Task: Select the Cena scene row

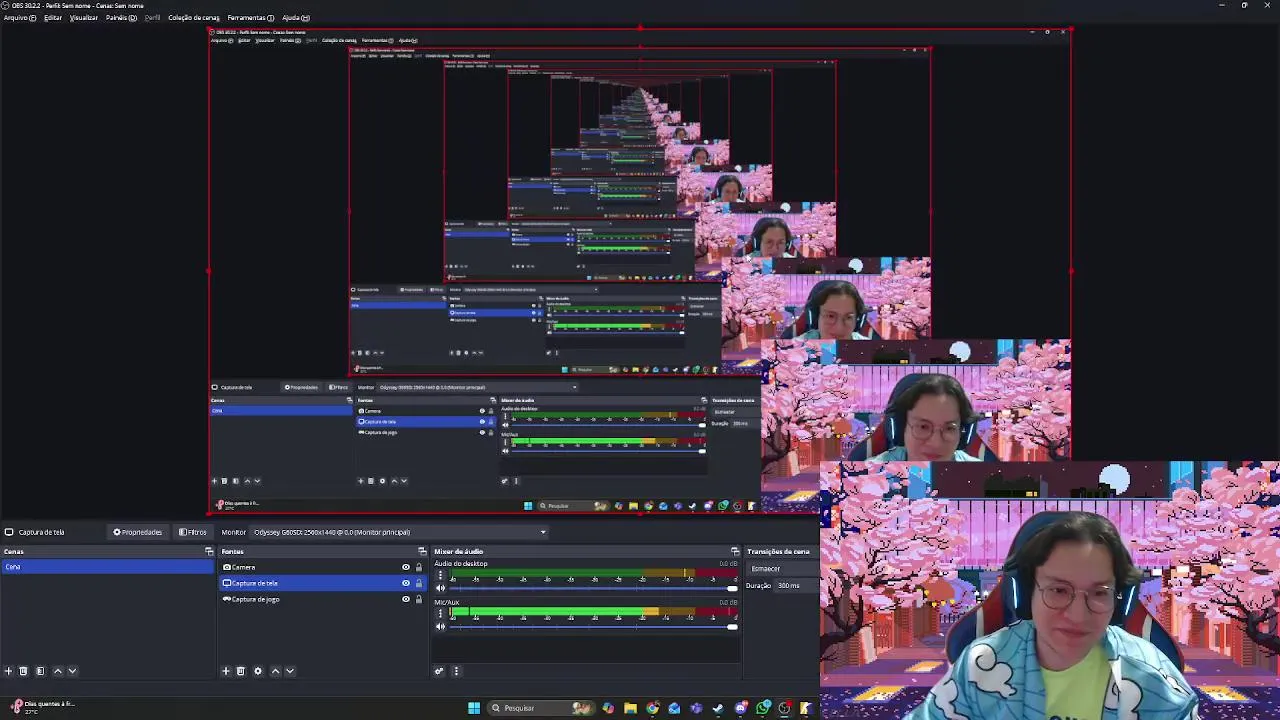Action: pyautogui.click(x=107, y=567)
